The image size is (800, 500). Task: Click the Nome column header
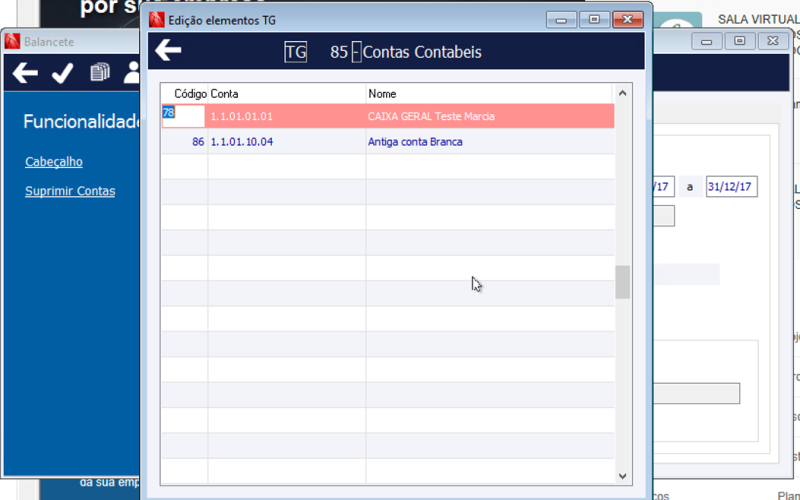[489, 94]
